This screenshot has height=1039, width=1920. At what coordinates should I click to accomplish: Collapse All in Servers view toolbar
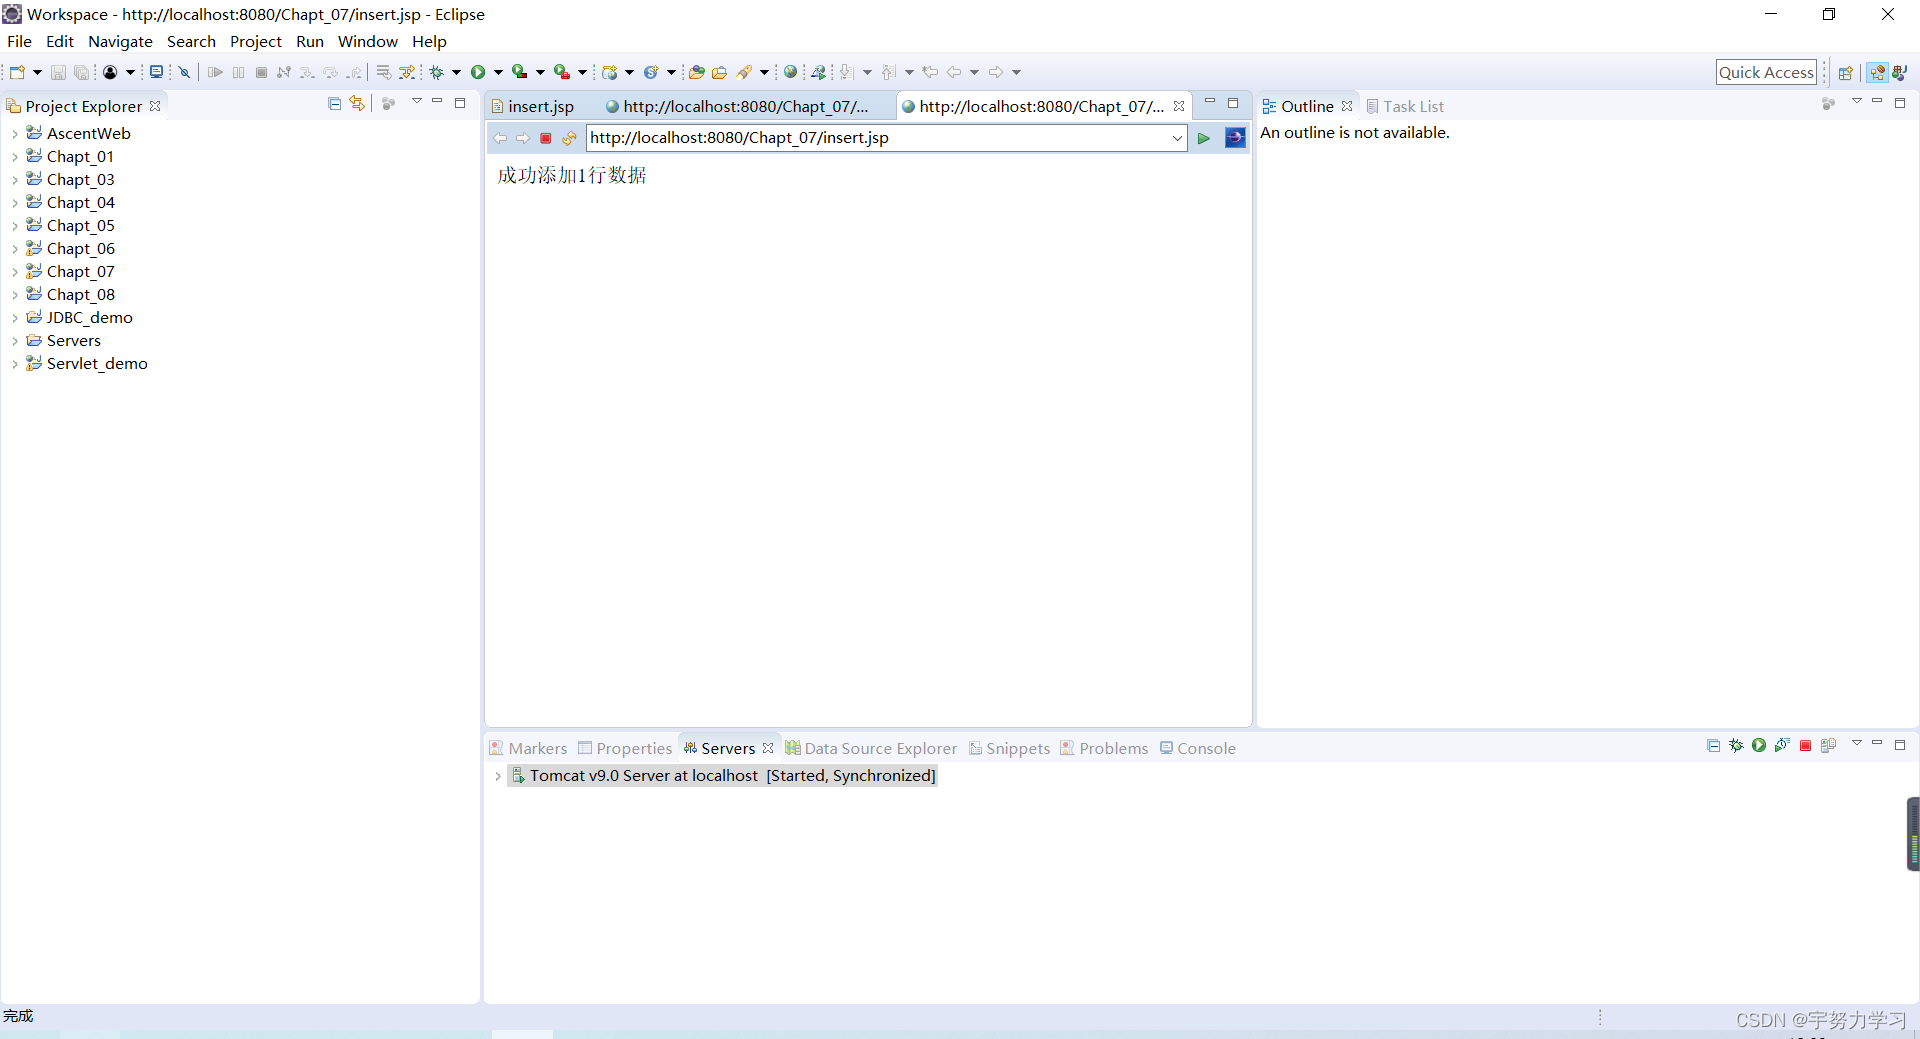click(1712, 746)
